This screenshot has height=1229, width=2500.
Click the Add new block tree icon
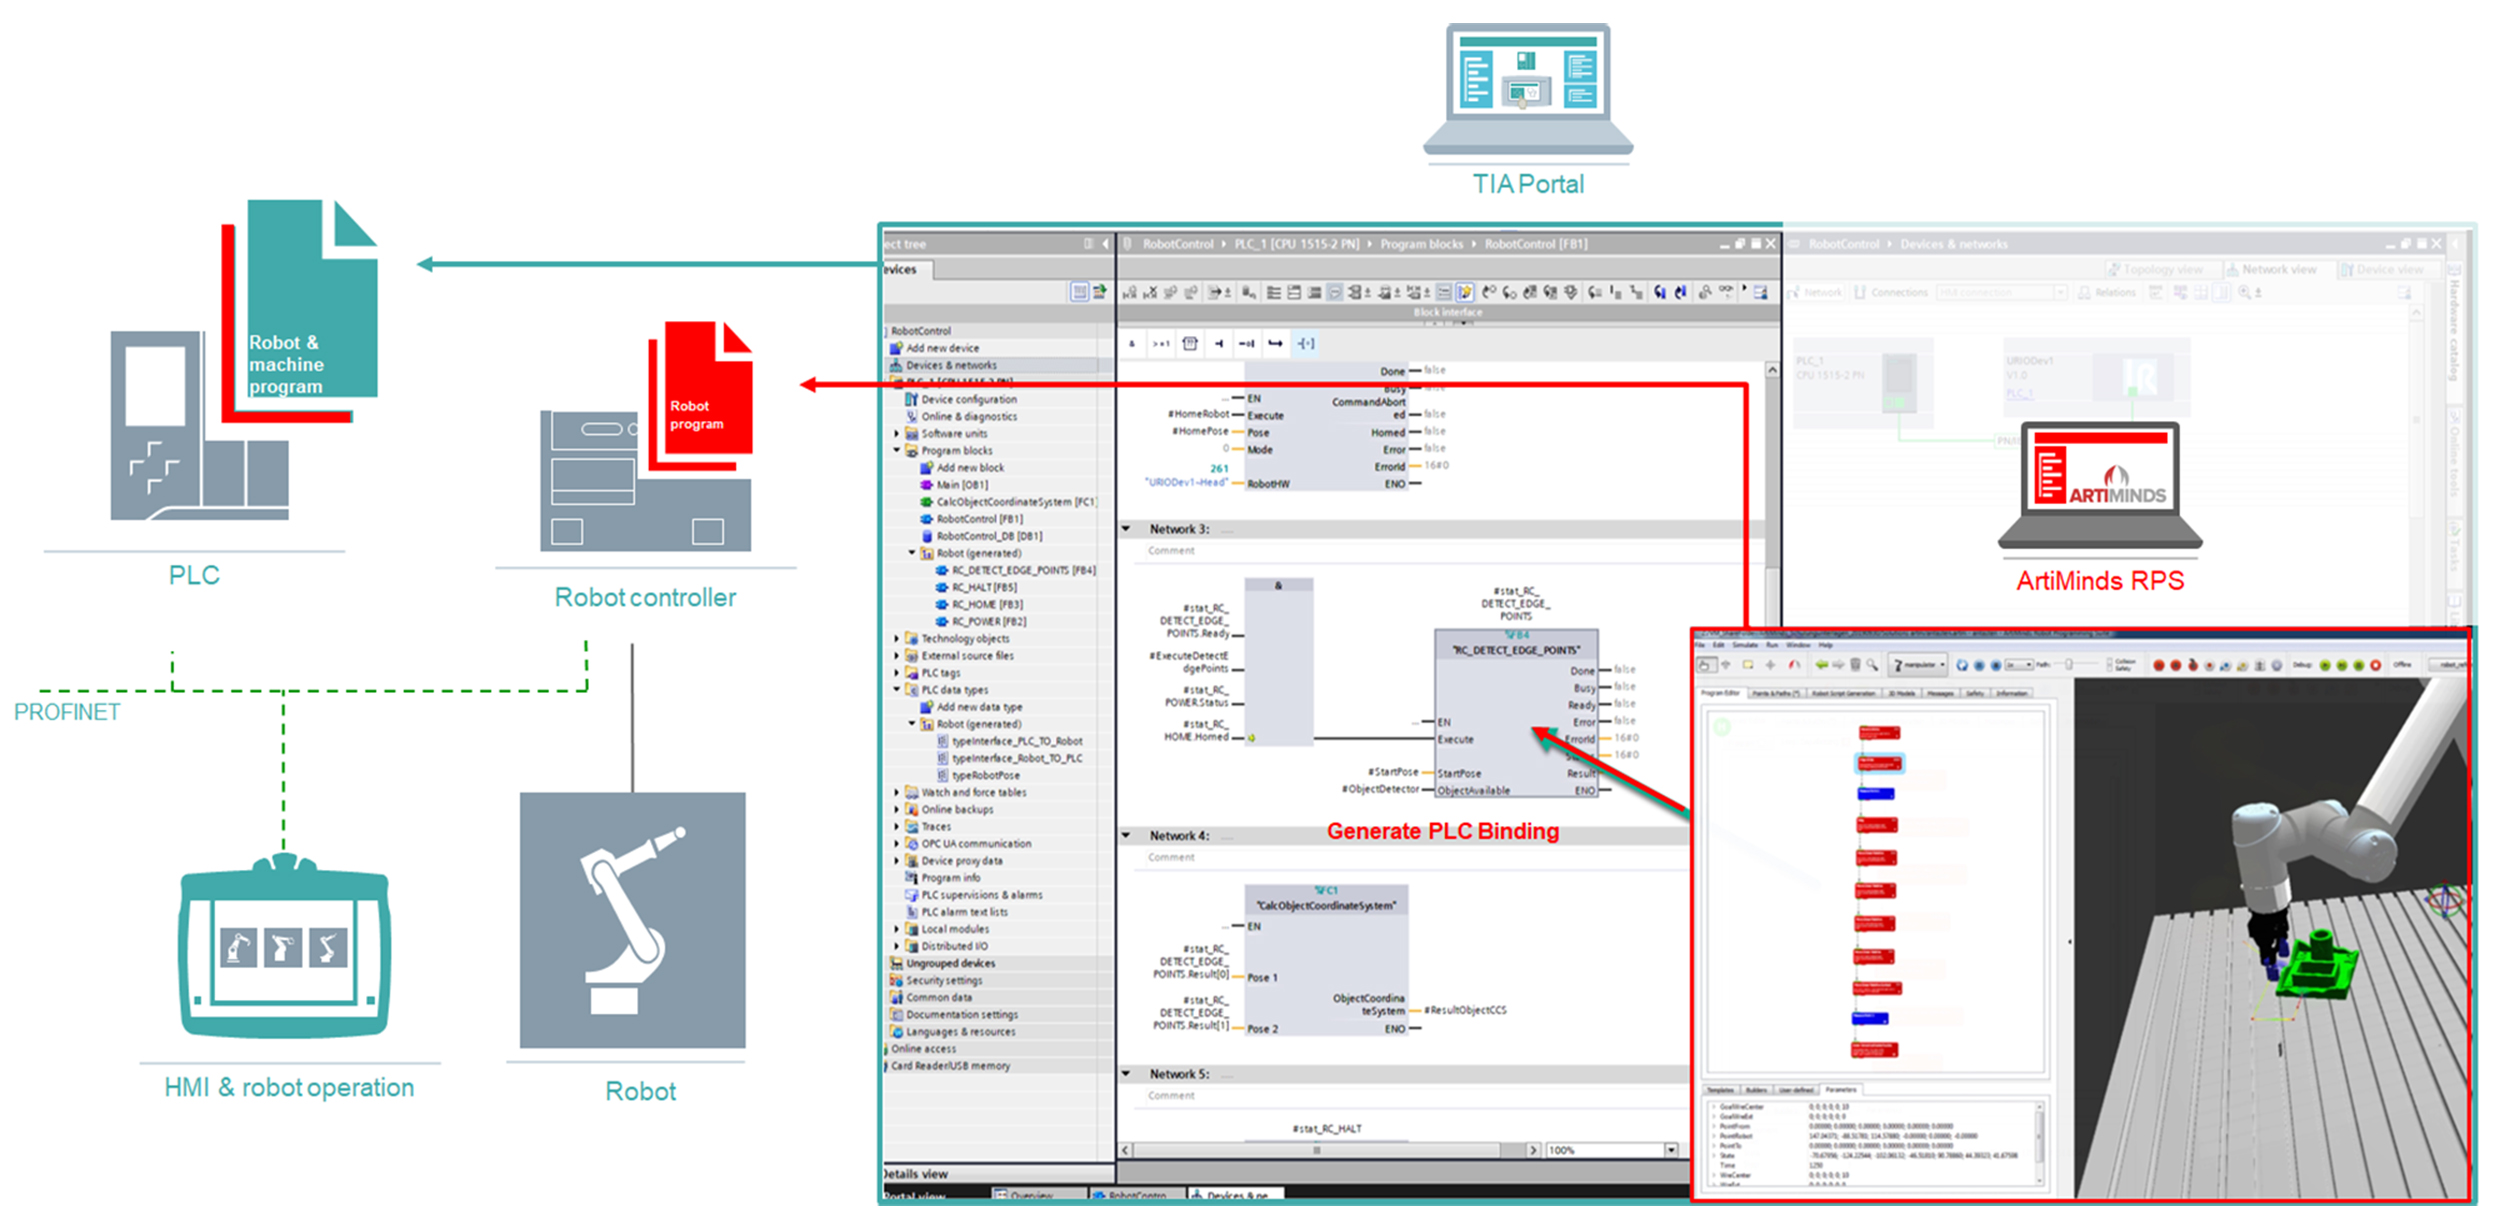926,467
